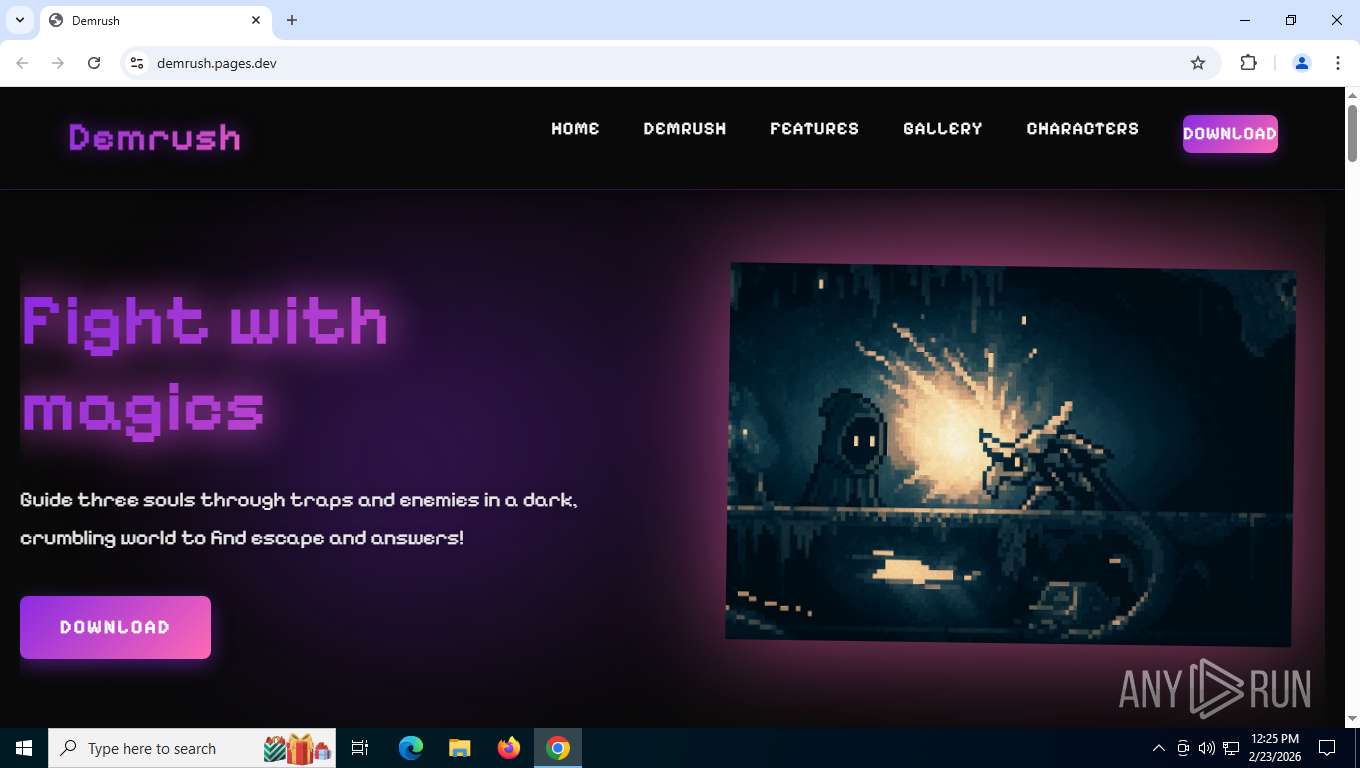The width and height of the screenshot is (1360, 768).
Task: Click the browser back arrow
Action: click(x=22, y=63)
